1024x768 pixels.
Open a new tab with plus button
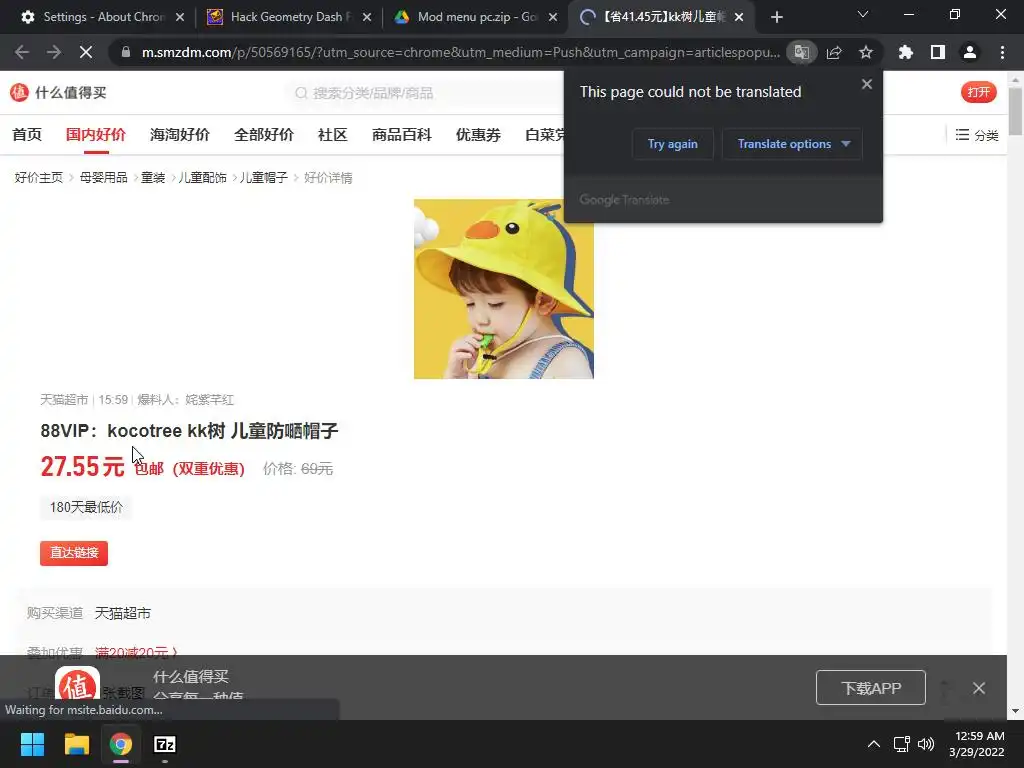[x=776, y=17]
